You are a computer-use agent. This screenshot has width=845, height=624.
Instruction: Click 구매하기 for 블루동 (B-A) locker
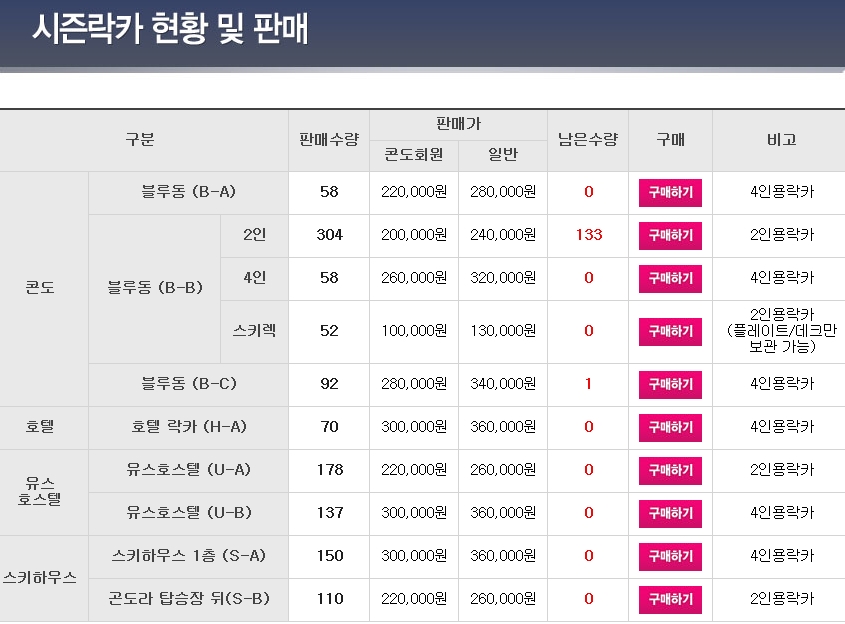[670, 192]
